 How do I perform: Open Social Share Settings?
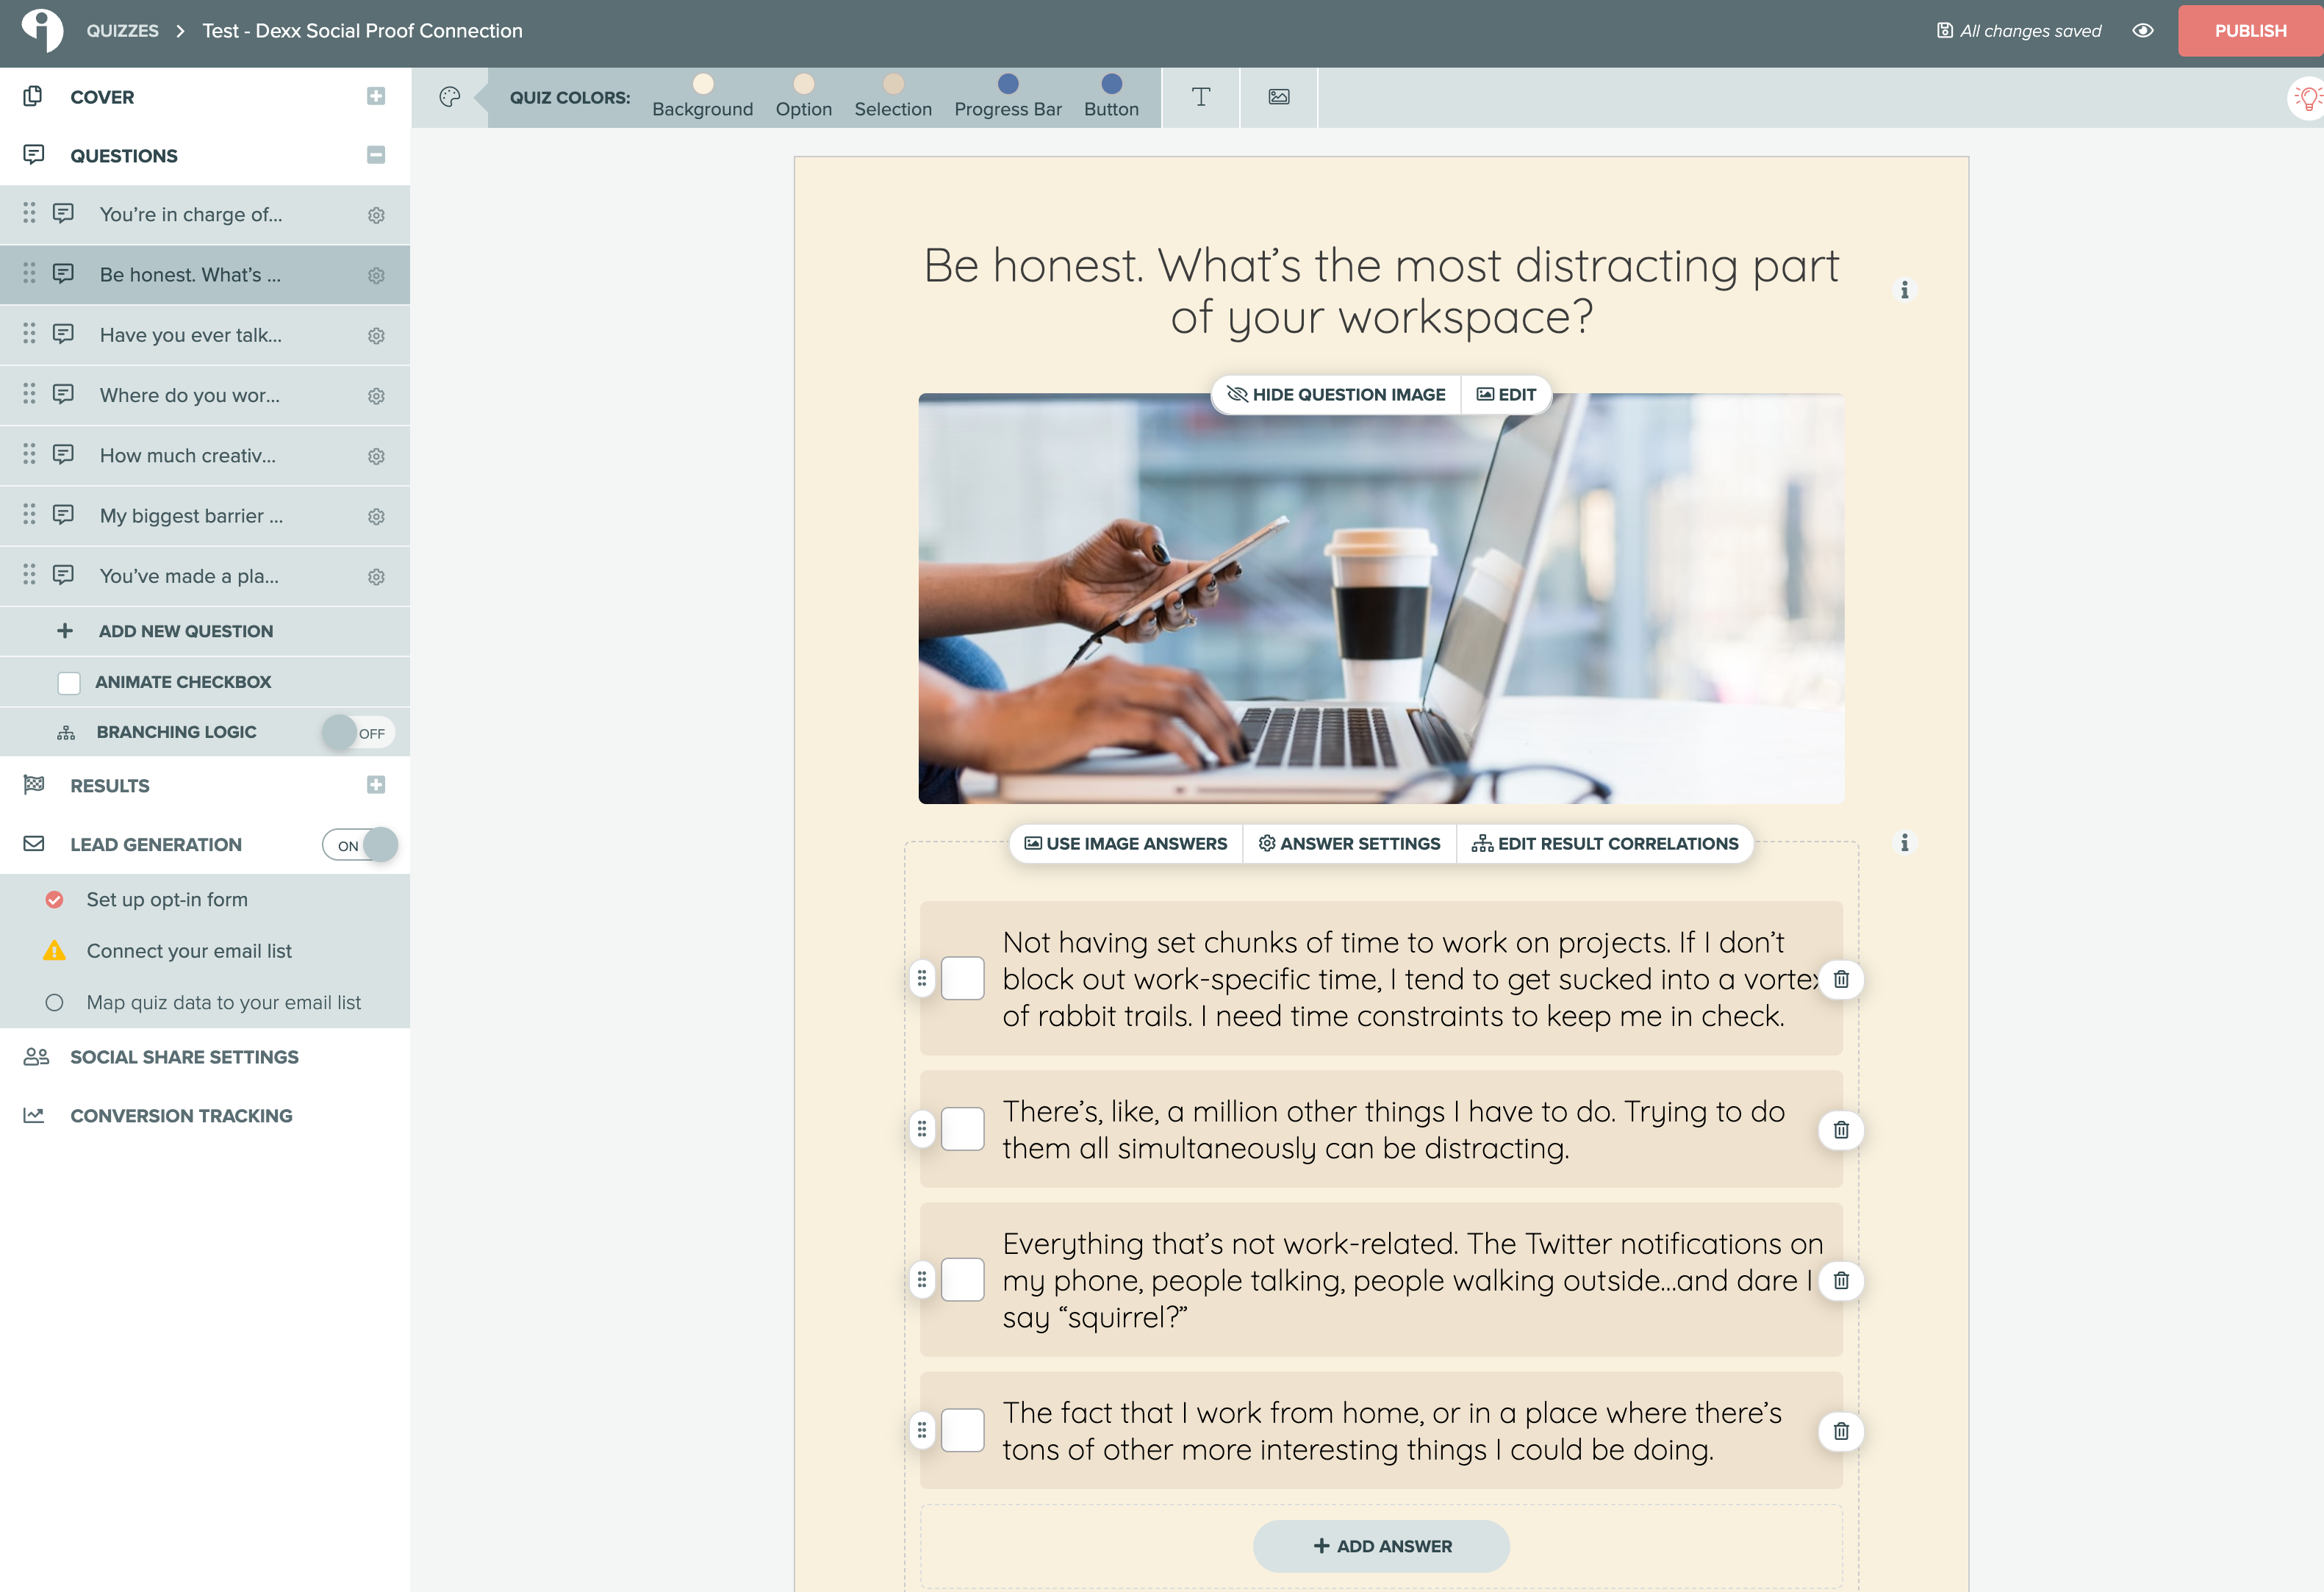coord(184,1057)
